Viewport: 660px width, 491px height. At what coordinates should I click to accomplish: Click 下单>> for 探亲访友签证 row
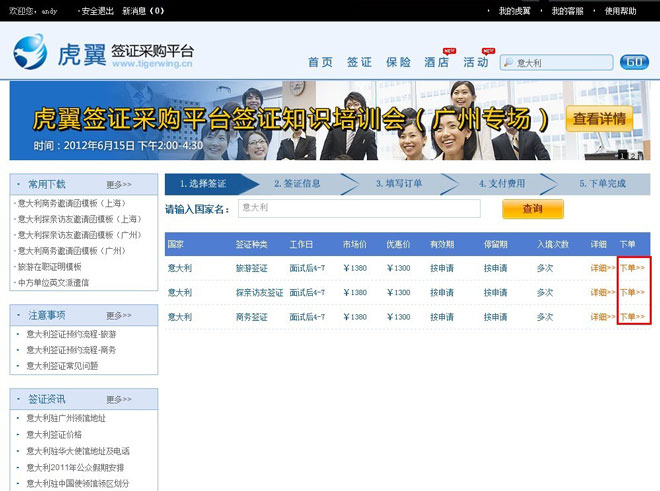coord(632,292)
